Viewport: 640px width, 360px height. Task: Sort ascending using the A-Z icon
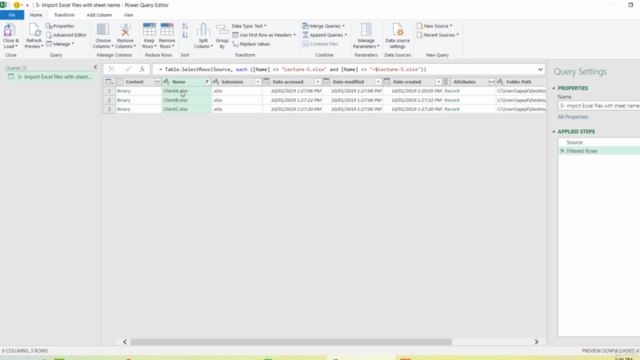pos(185,26)
